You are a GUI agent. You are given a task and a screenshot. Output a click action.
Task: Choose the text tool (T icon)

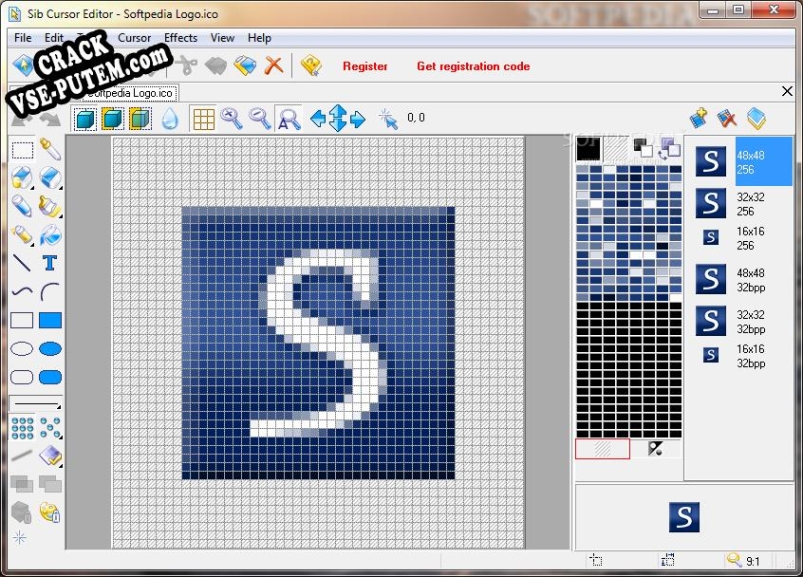pyautogui.click(x=50, y=263)
